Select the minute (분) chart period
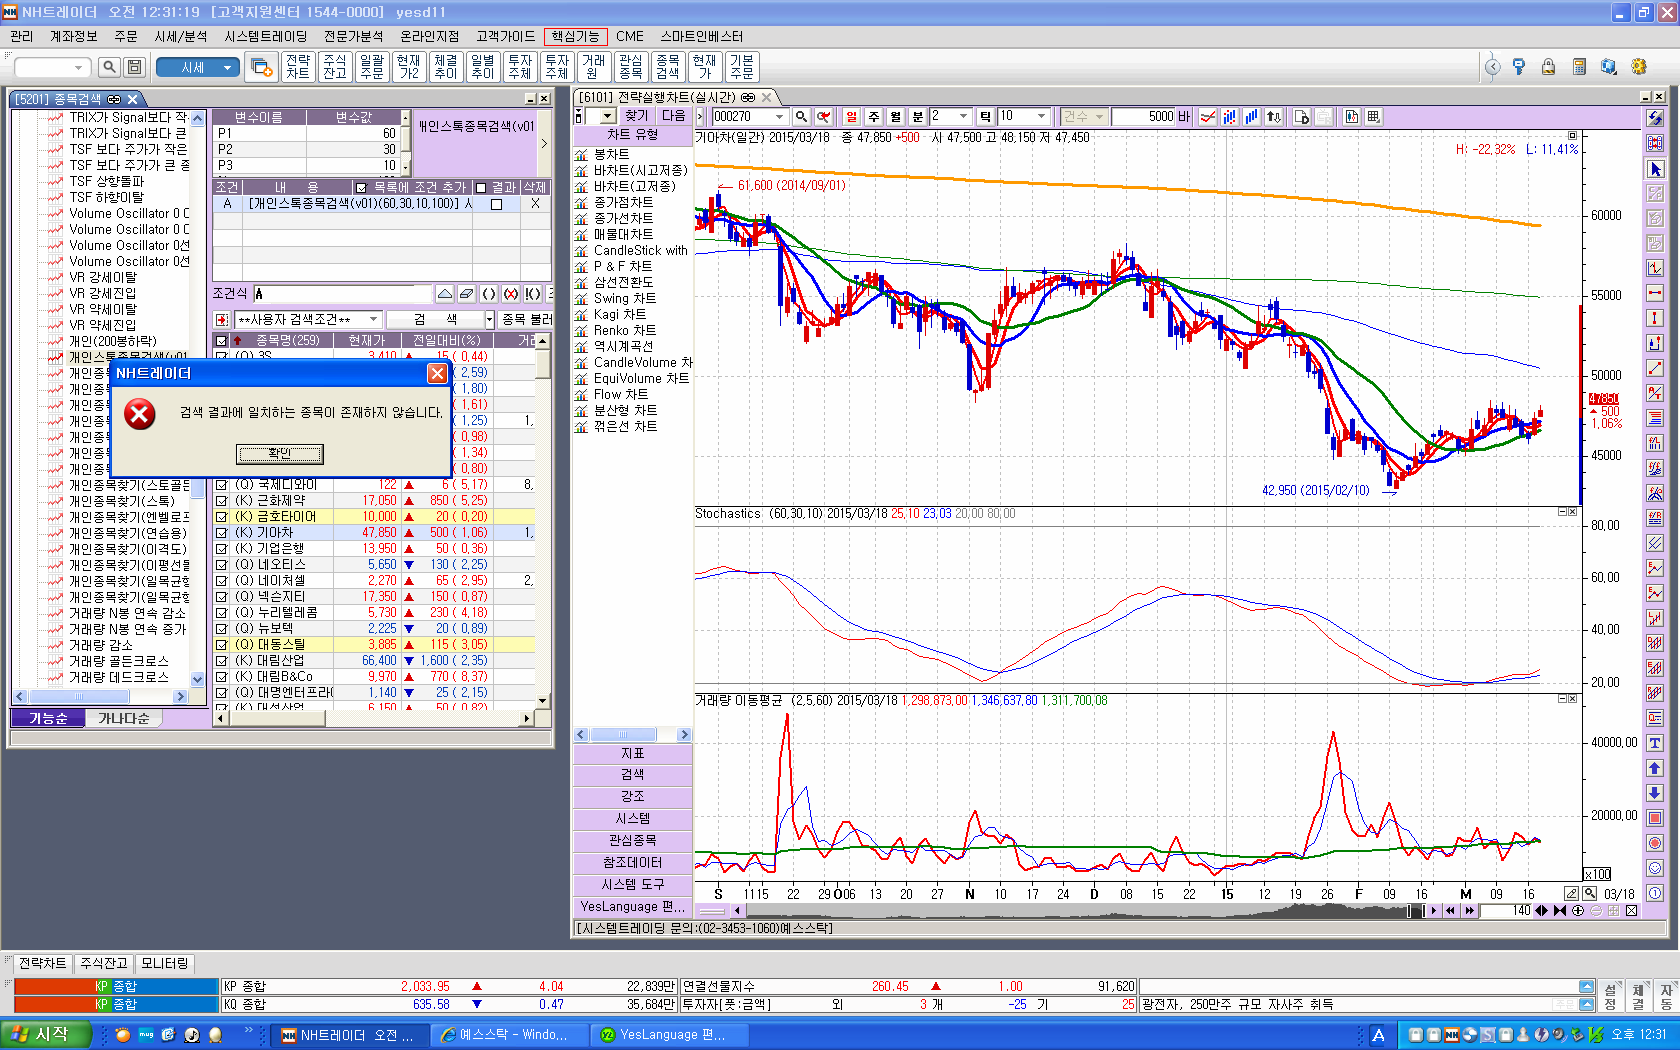The height and width of the screenshot is (1050, 1680). pyautogui.click(x=917, y=117)
